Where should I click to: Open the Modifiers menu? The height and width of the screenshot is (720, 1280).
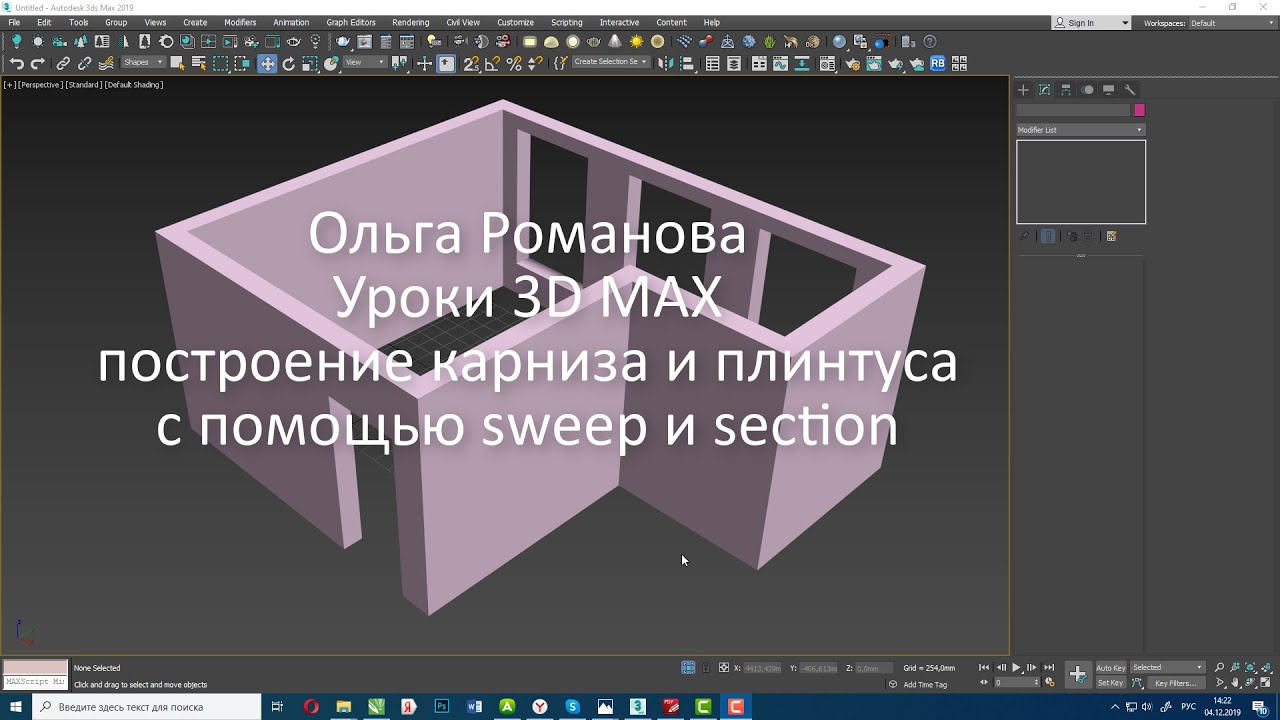click(240, 22)
